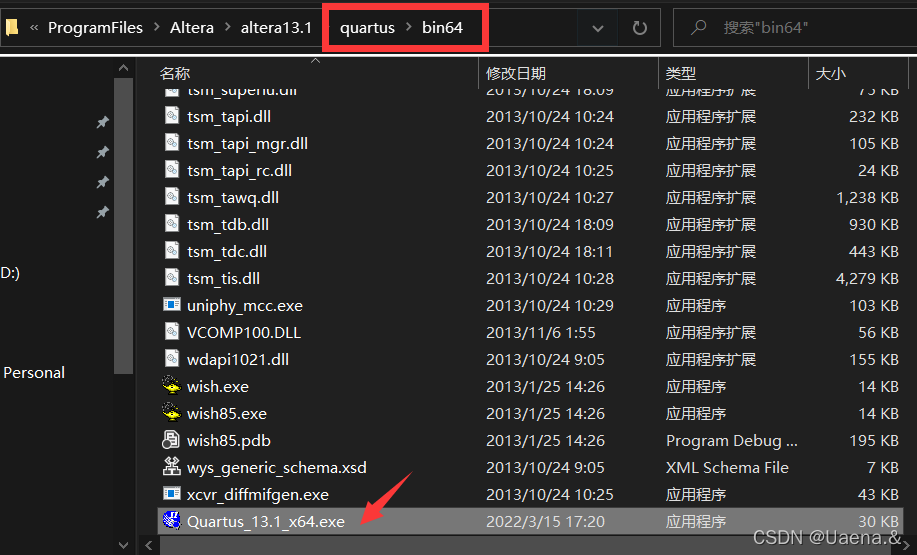Image resolution: width=917 pixels, height=555 pixels.
Task: Click the third quick access pin icon
Action: [x=103, y=182]
